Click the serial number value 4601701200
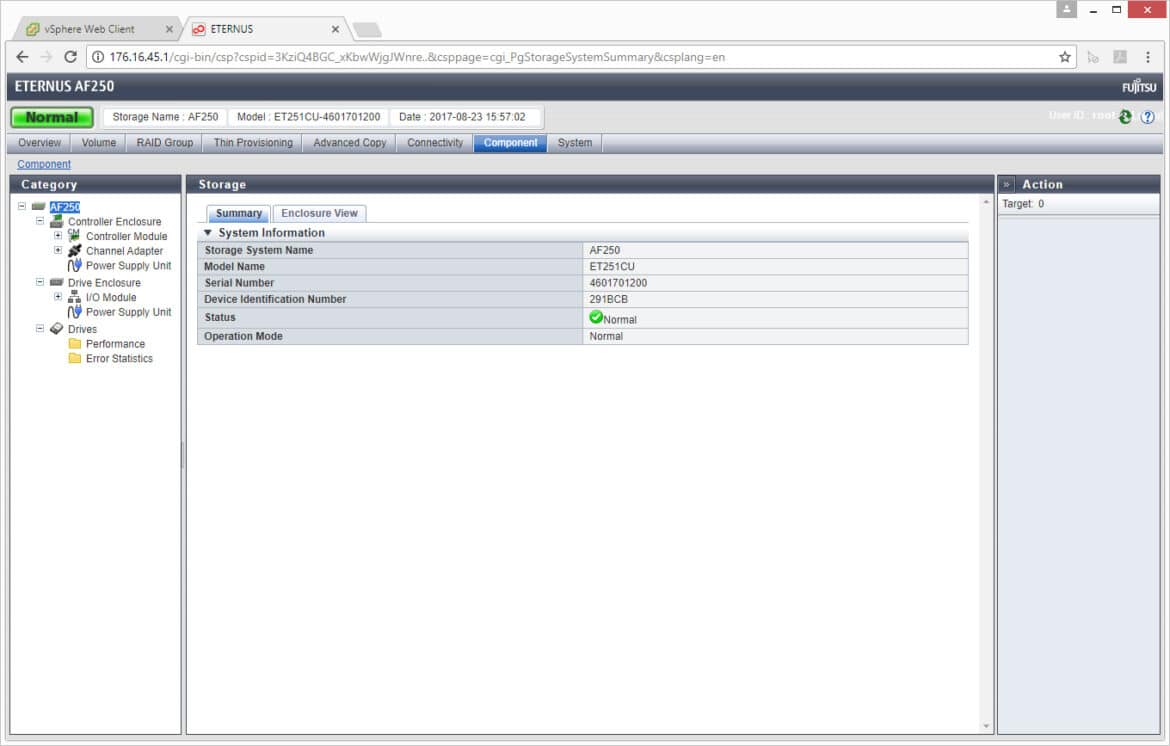Viewport: 1170px width, 746px height. pyautogui.click(x=618, y=283)
